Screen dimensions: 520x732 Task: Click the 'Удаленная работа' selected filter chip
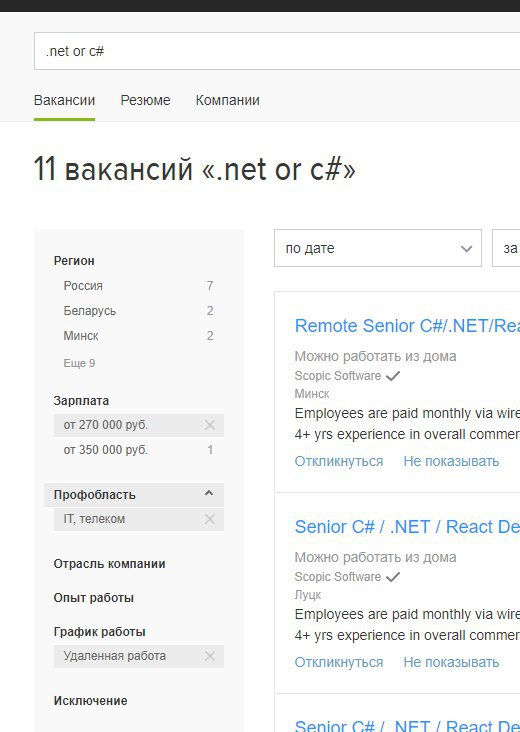click(139, 656)
